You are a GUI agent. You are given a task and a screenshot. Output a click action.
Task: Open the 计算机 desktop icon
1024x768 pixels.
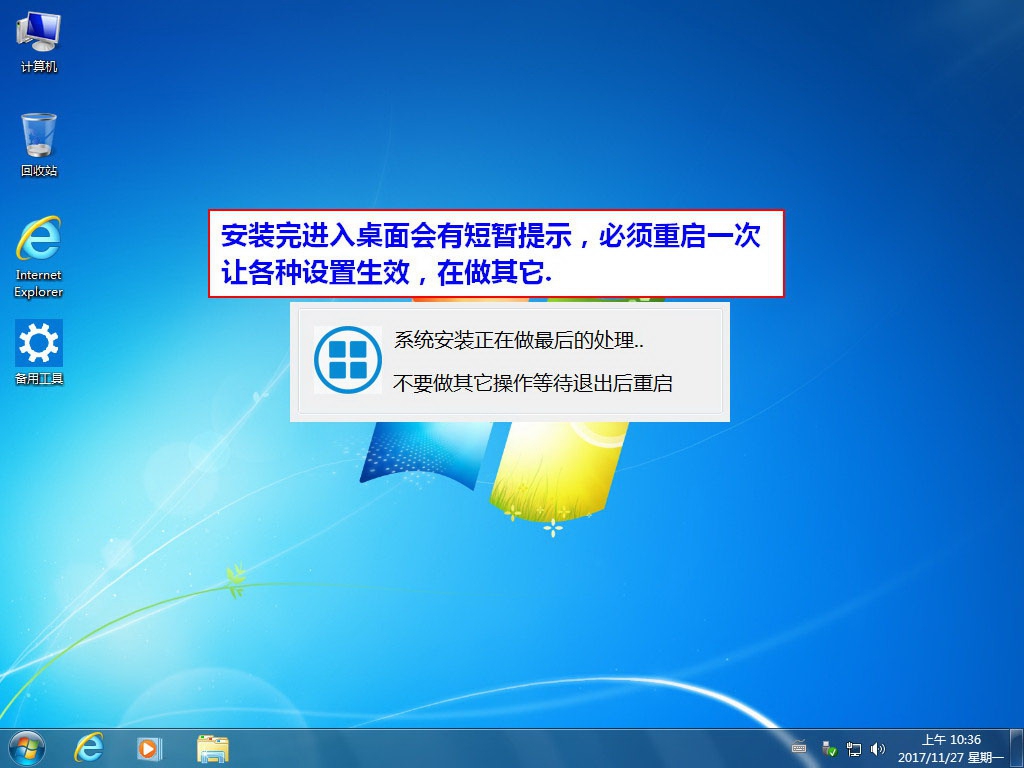[39, 42]
